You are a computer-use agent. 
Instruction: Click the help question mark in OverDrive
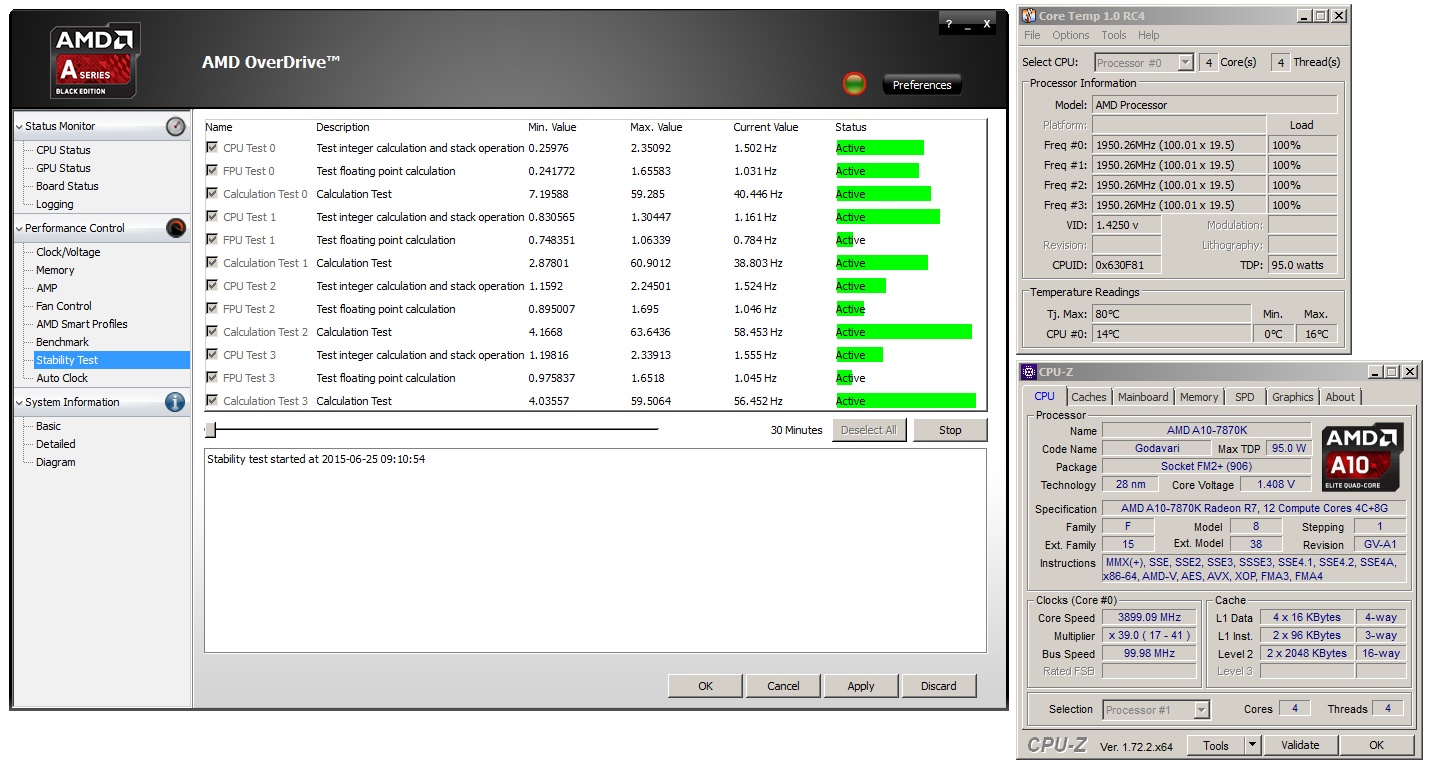[949, 24]
